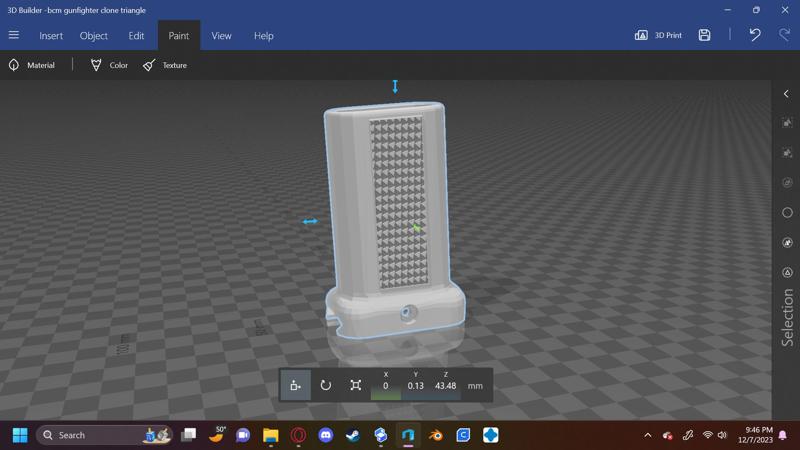Image resolution: width=800 pixels, height=450 pixels.
Task: Open the hamburger menu
Action: (14, 35)
